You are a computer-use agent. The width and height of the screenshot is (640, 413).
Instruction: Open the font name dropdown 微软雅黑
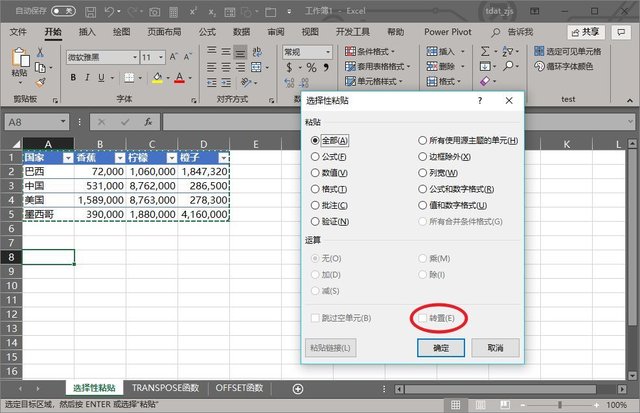coord(101,57)
